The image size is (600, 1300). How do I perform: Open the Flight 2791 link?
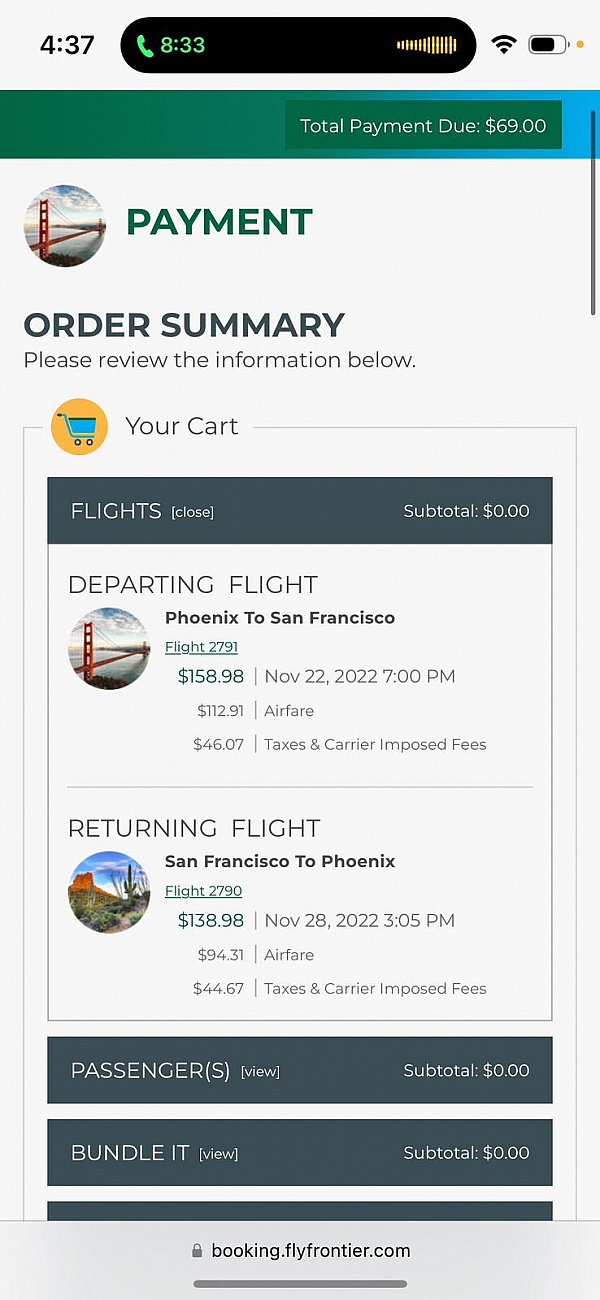pyautogui.click(x=201, y=647)
